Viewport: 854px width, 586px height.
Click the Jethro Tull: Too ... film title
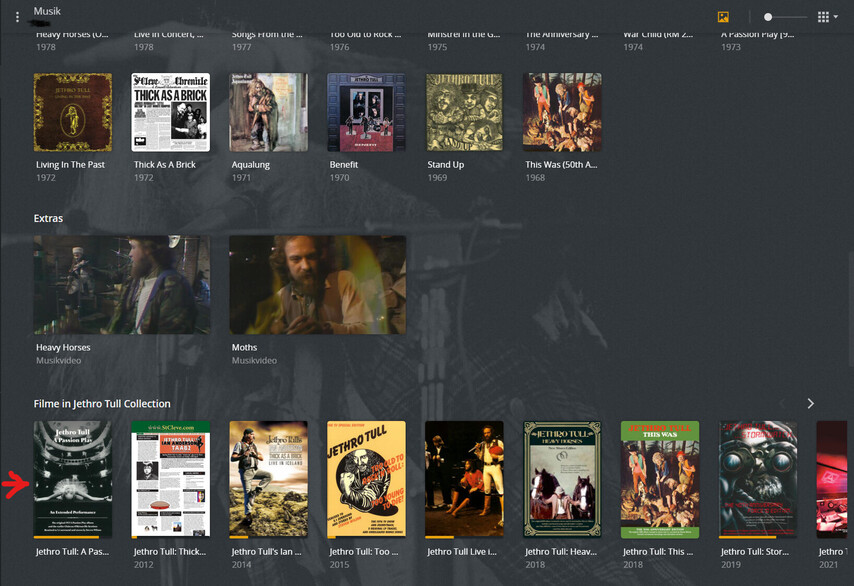364,552
